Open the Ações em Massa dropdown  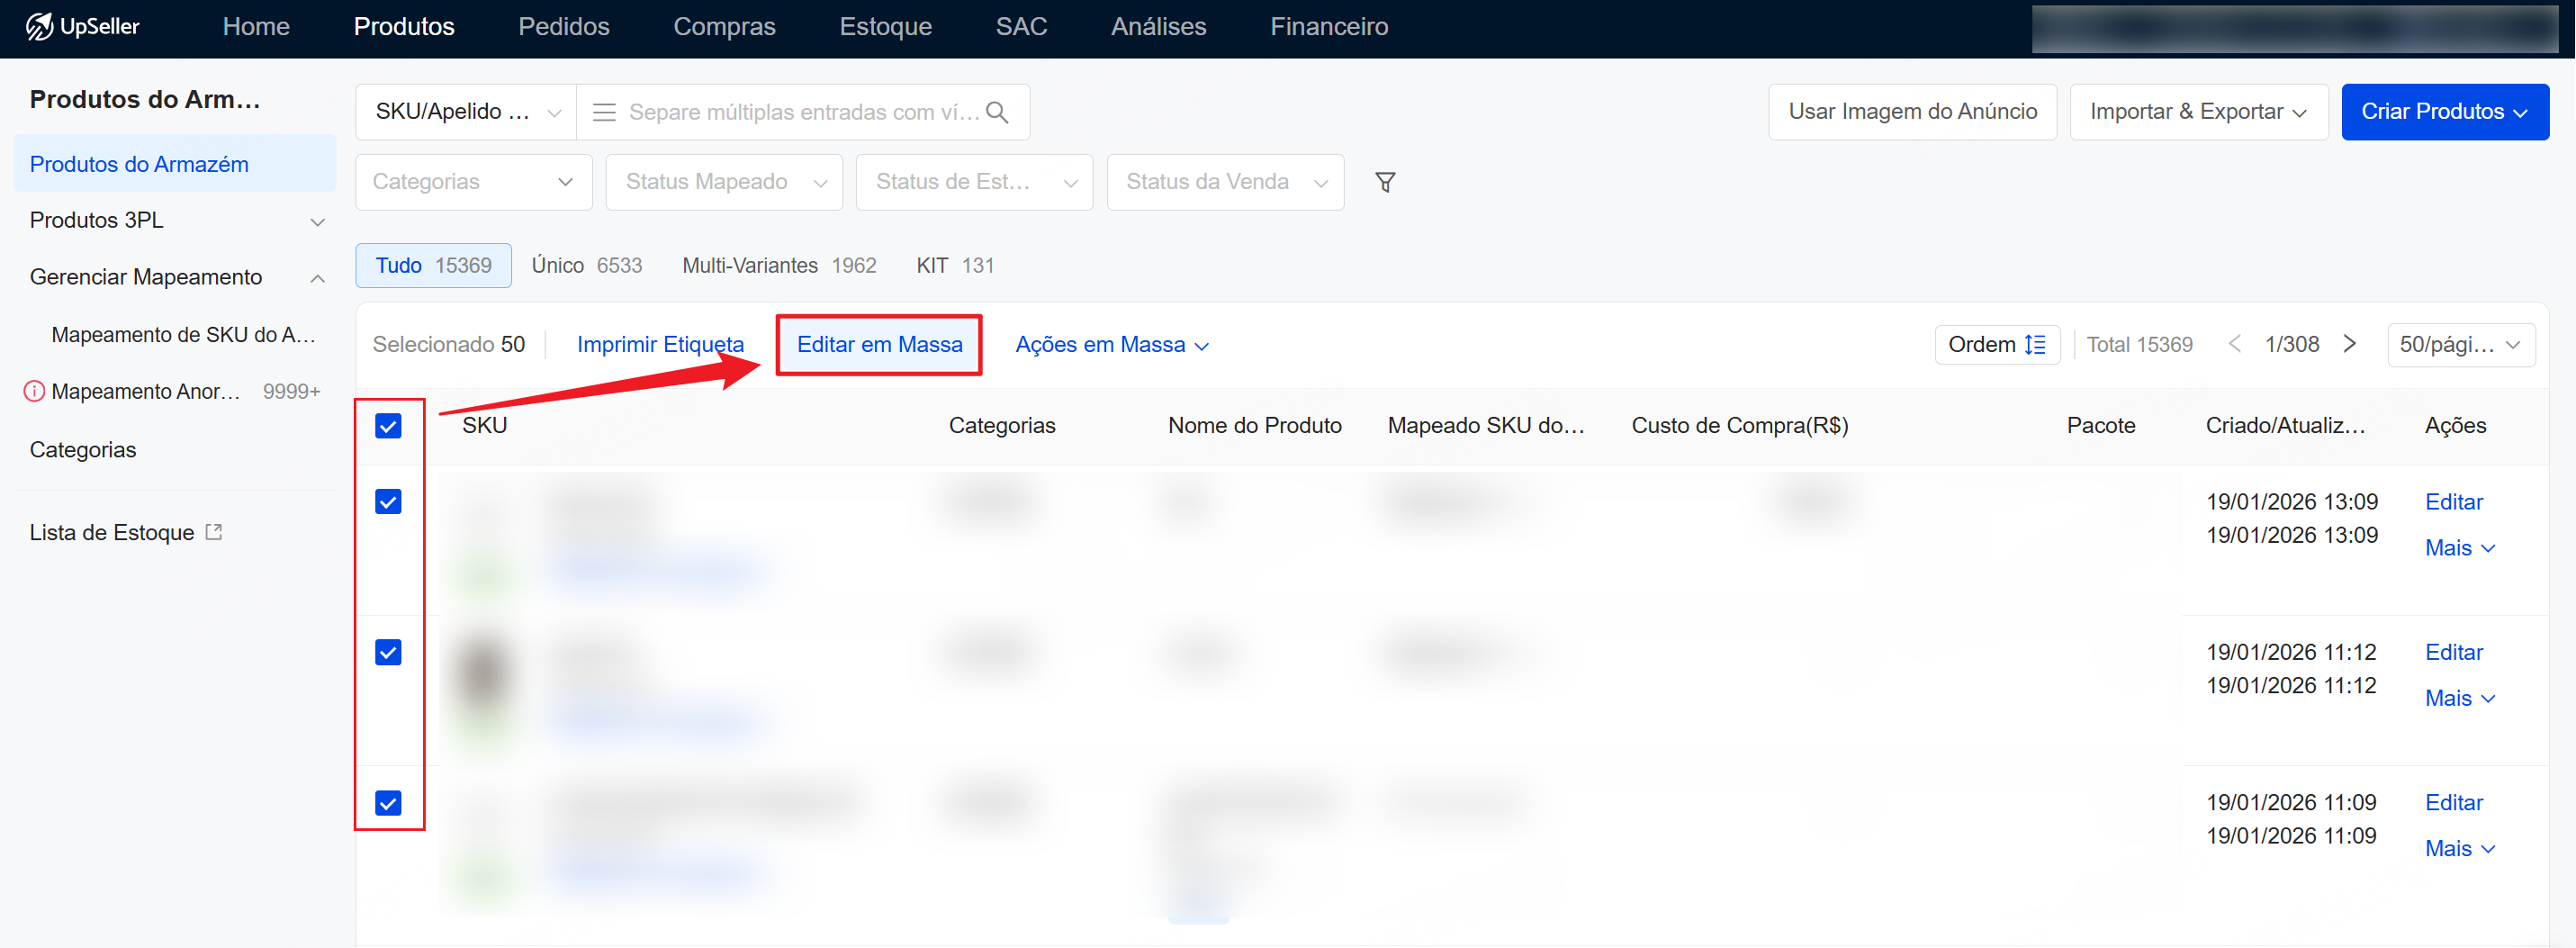coord(1111,345)
